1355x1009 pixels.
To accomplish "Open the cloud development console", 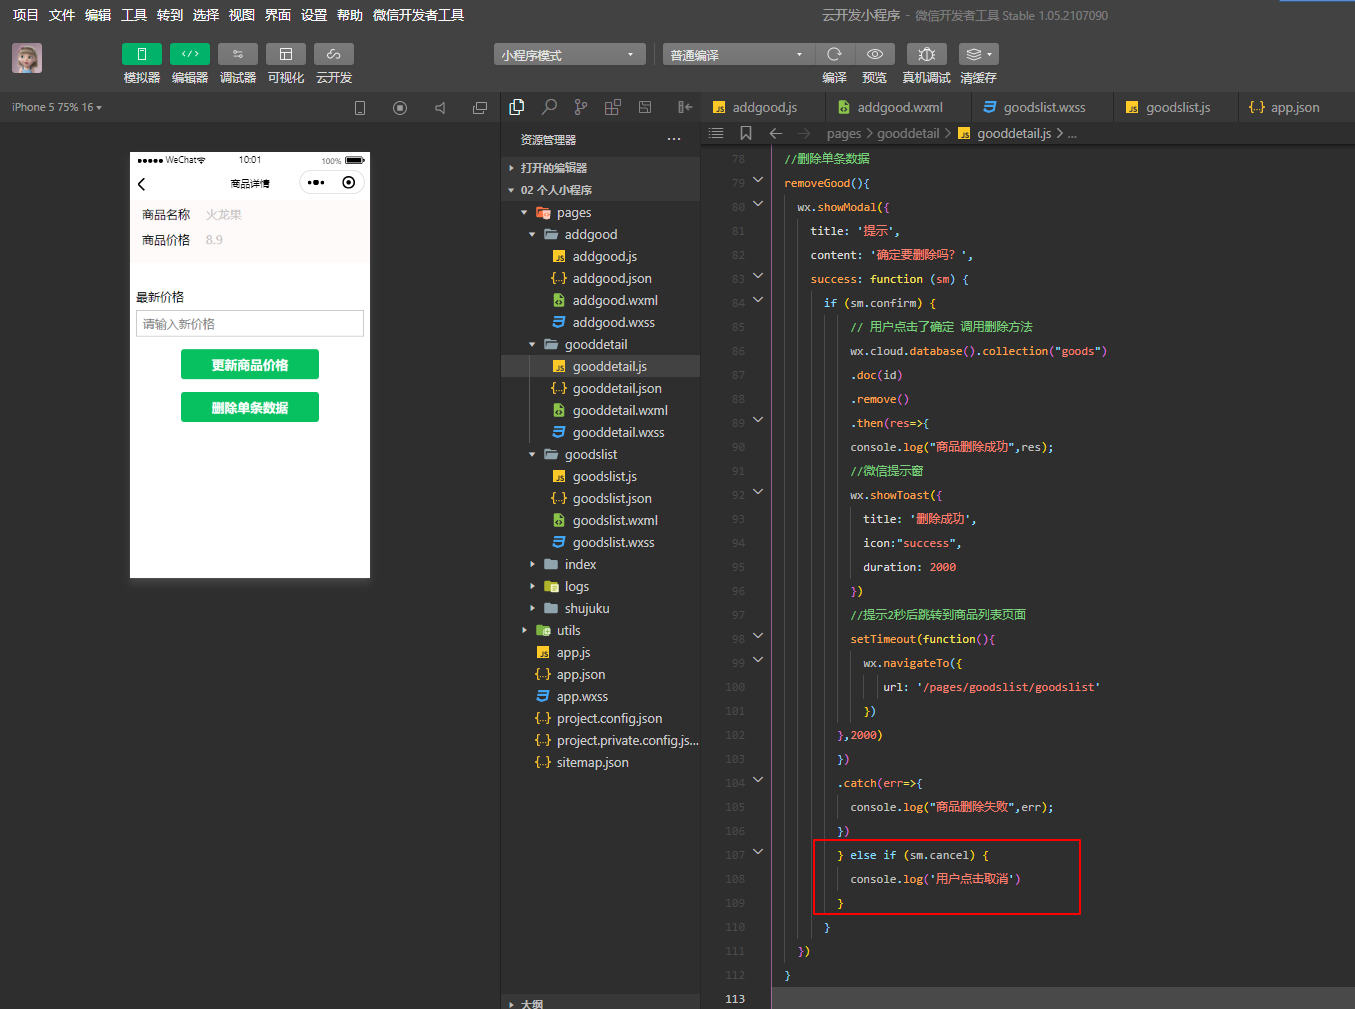I will (x=334, y=54).
